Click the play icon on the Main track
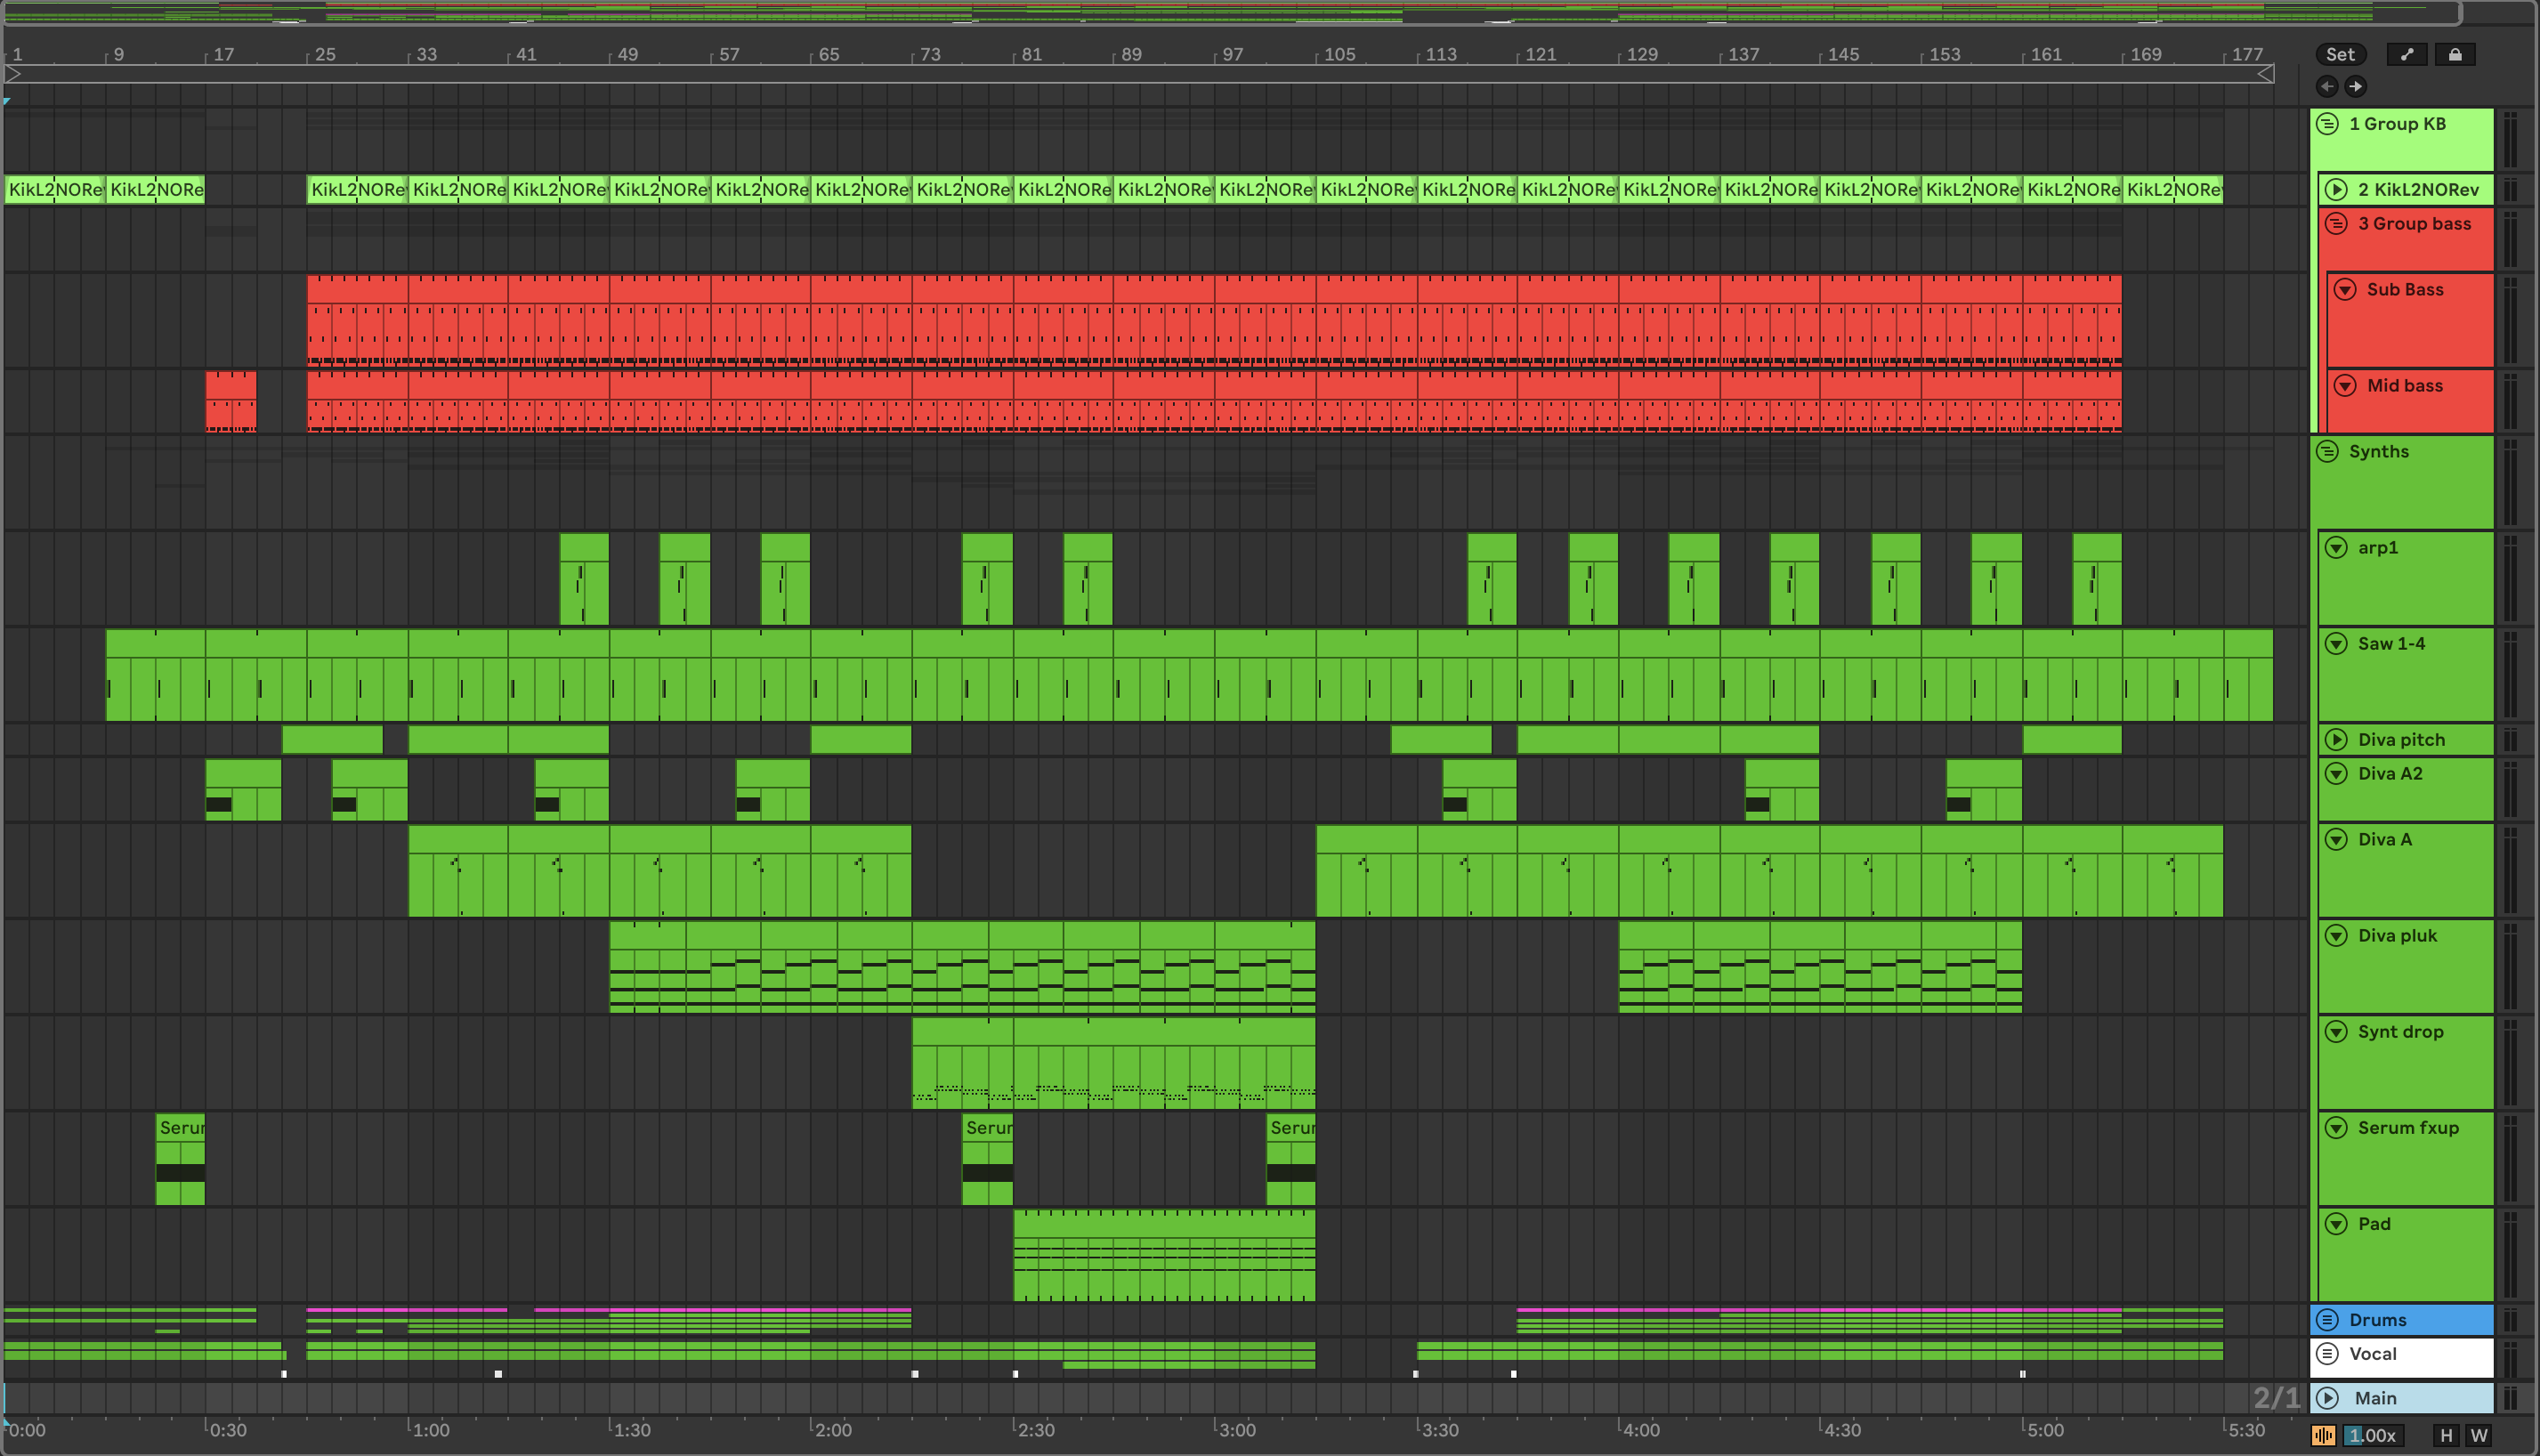Image resolution: width=2540 pixels, height=1456 pixels. click(x=2327, y=1398)
